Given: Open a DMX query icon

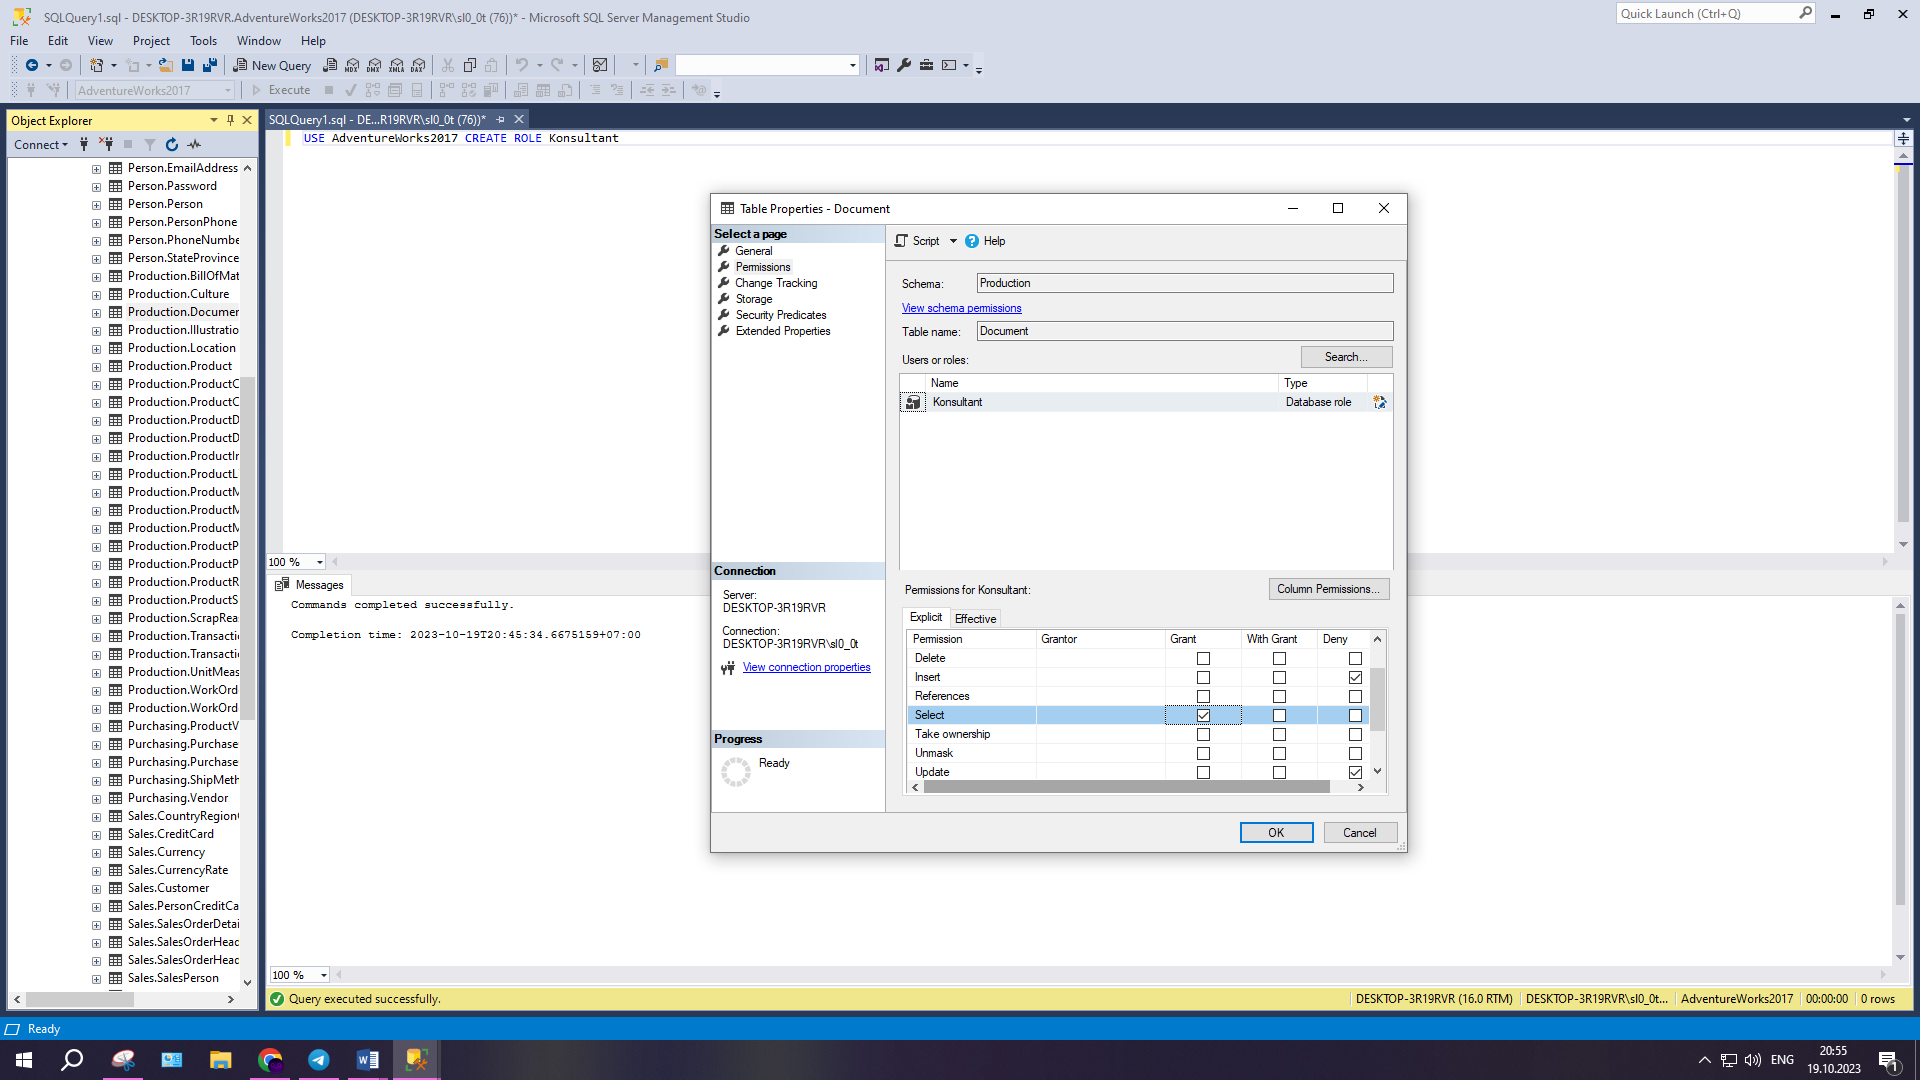Looking at the screenshot, I should point(374,65).
